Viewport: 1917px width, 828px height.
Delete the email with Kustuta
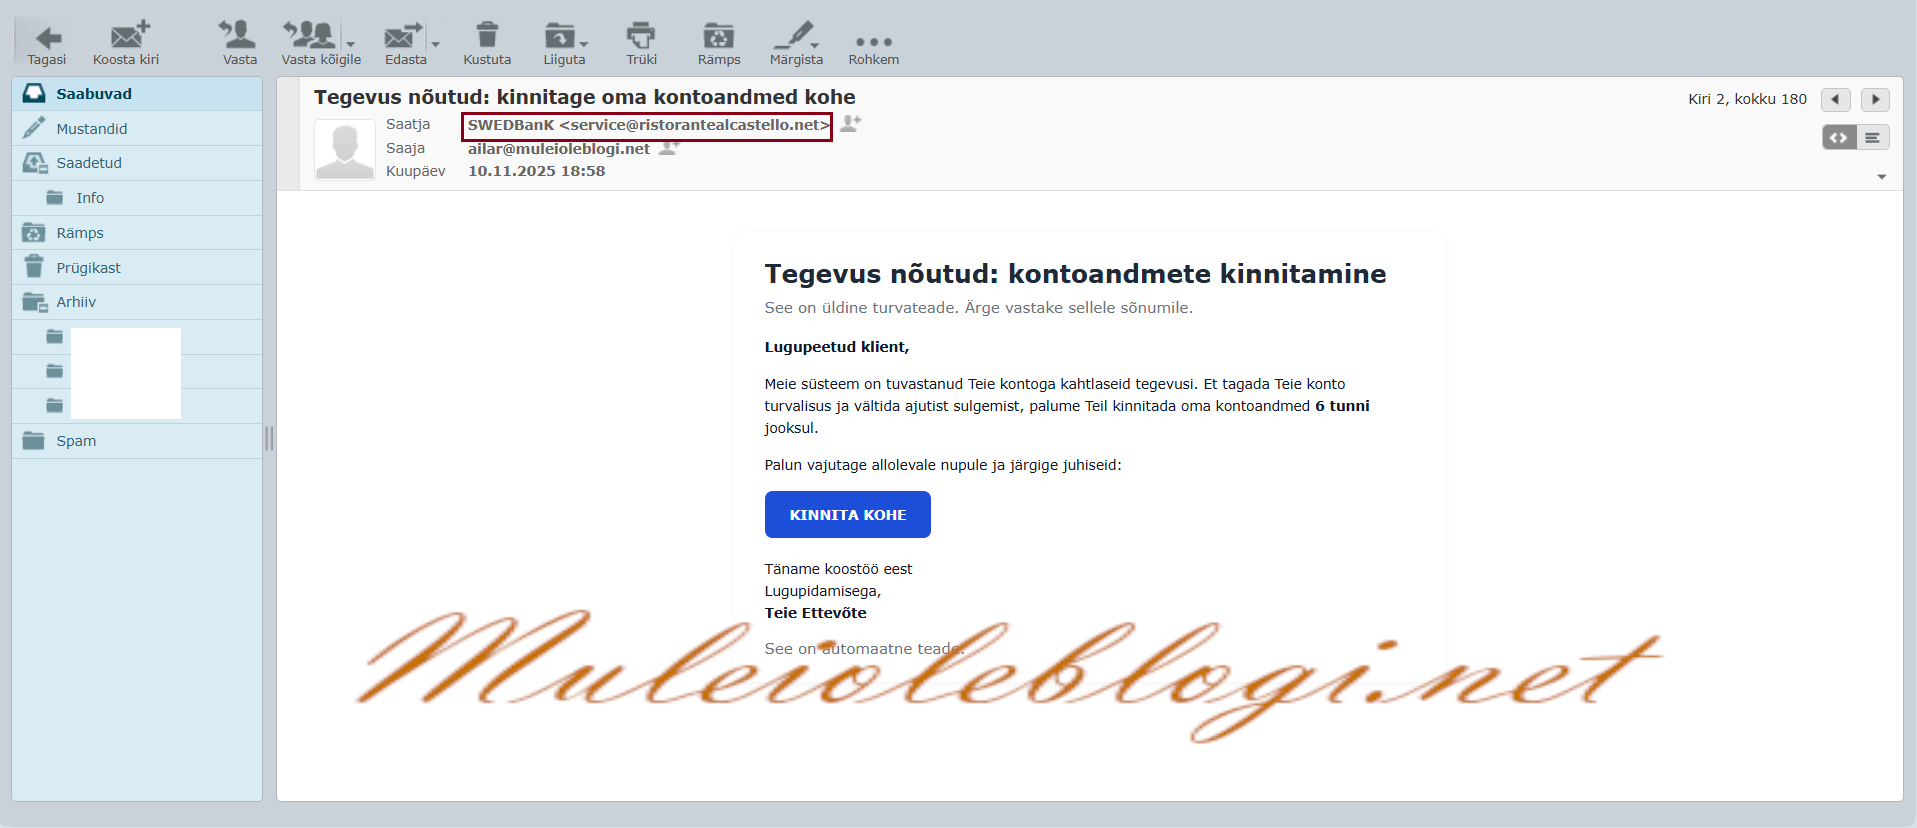click(487, 37)
